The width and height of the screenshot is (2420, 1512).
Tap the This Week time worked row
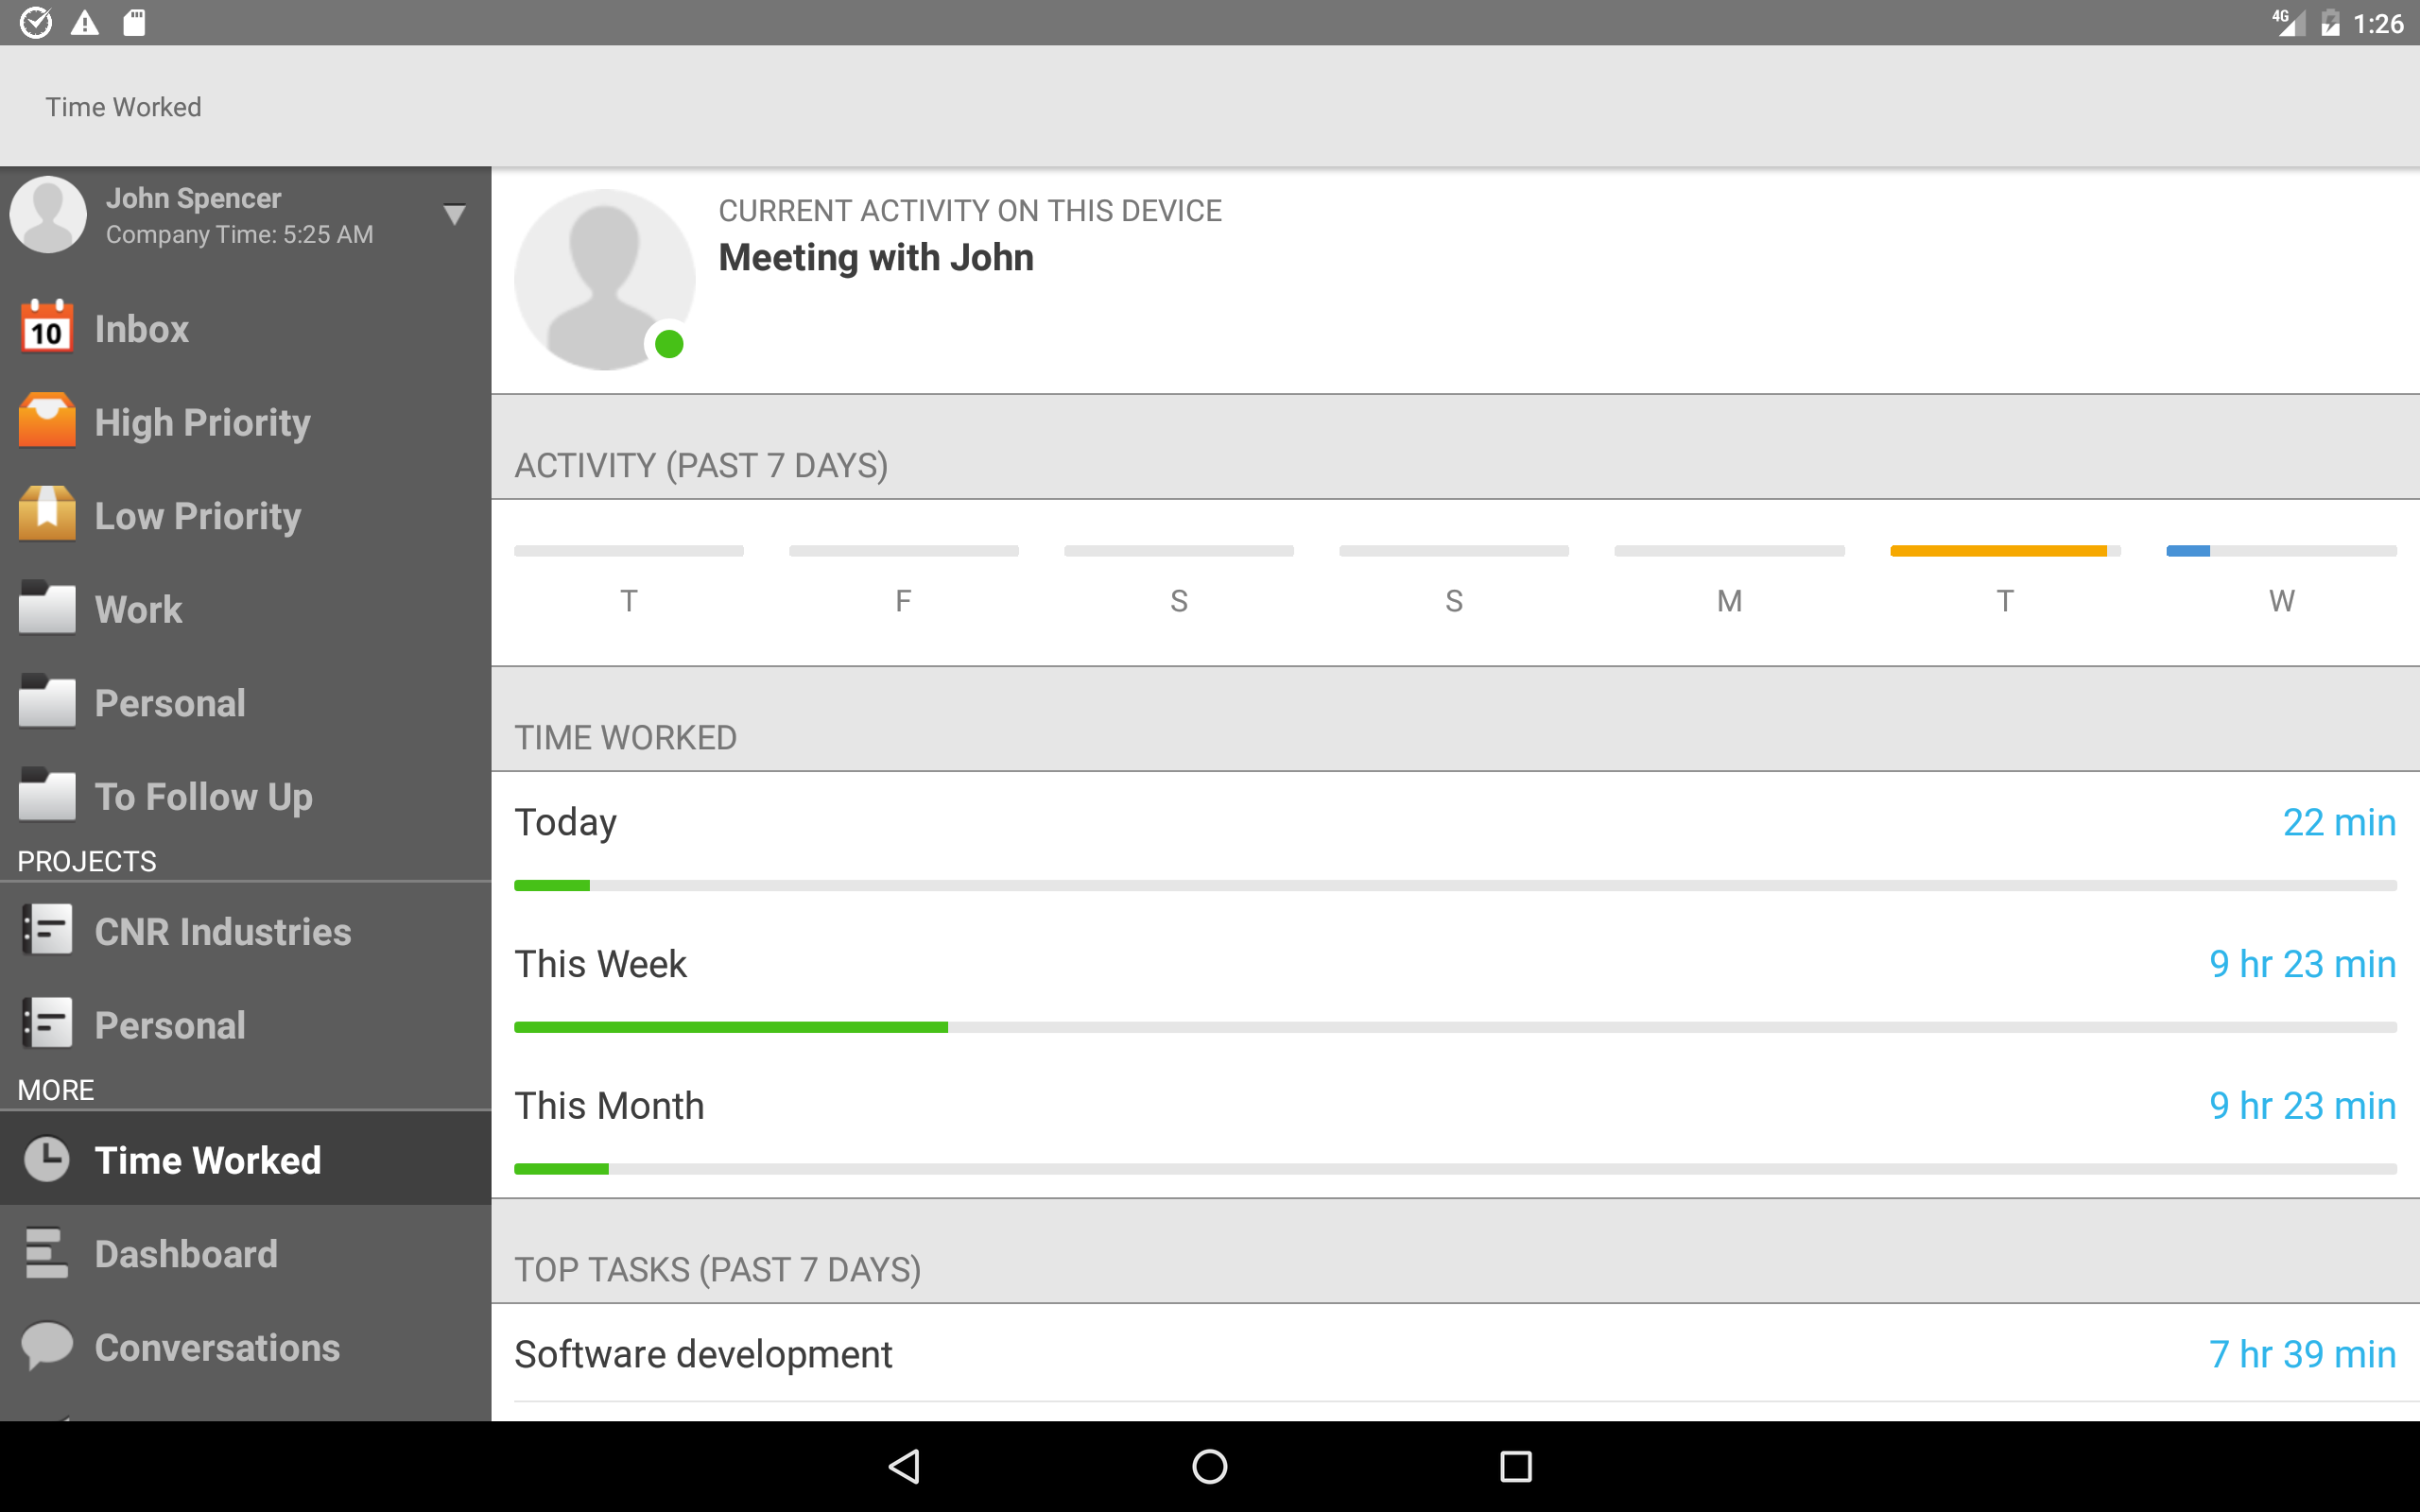tap(1455, 985)
